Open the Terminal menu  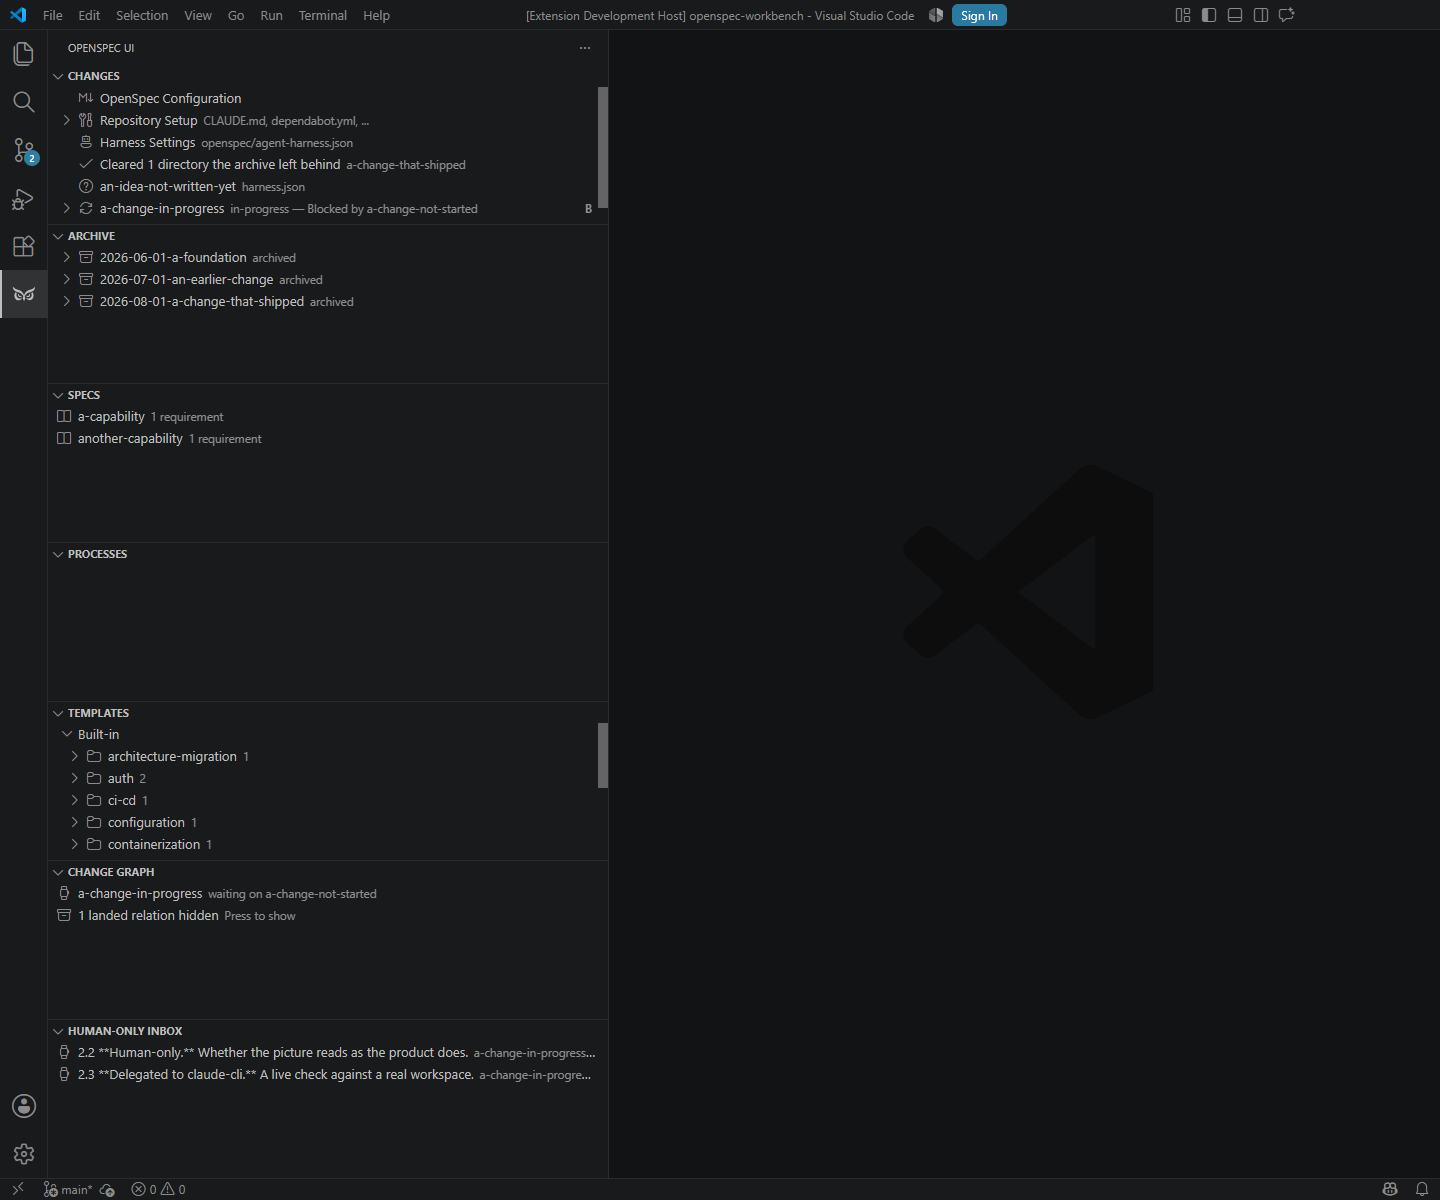[323, 15]
